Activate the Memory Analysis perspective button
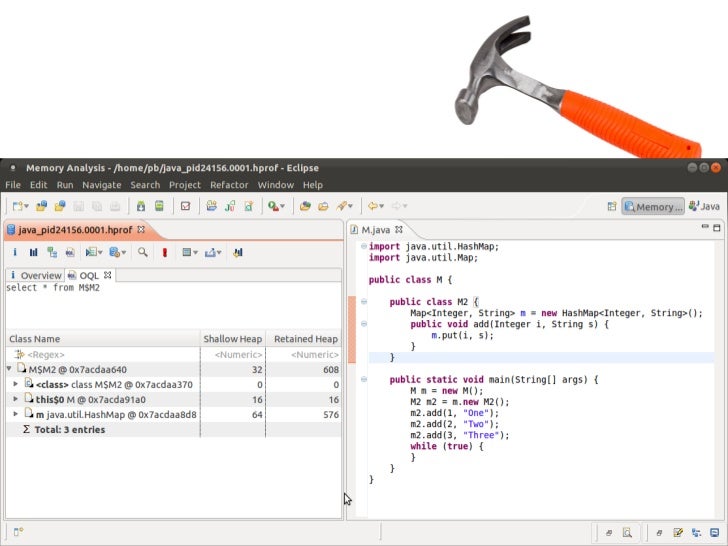This screenshot has width=728, height=546. [x=652, y=207]
